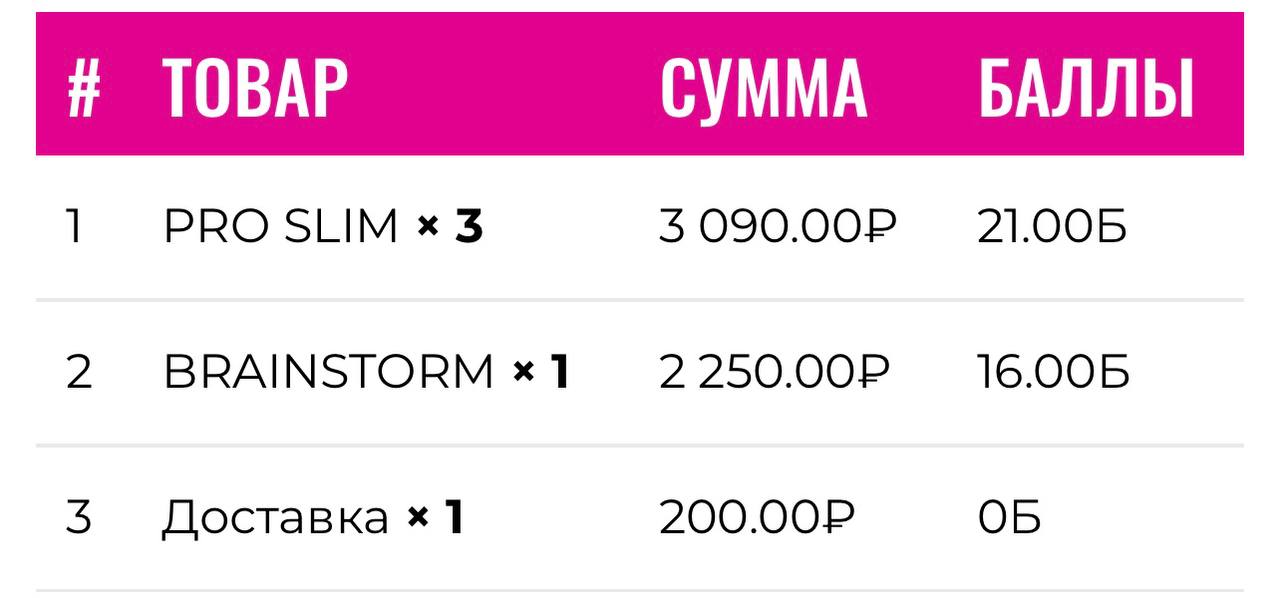The height and width of the screenshot is (598, 1280).
Task: Click the ТОВАР column header
Action: [255, 88]
